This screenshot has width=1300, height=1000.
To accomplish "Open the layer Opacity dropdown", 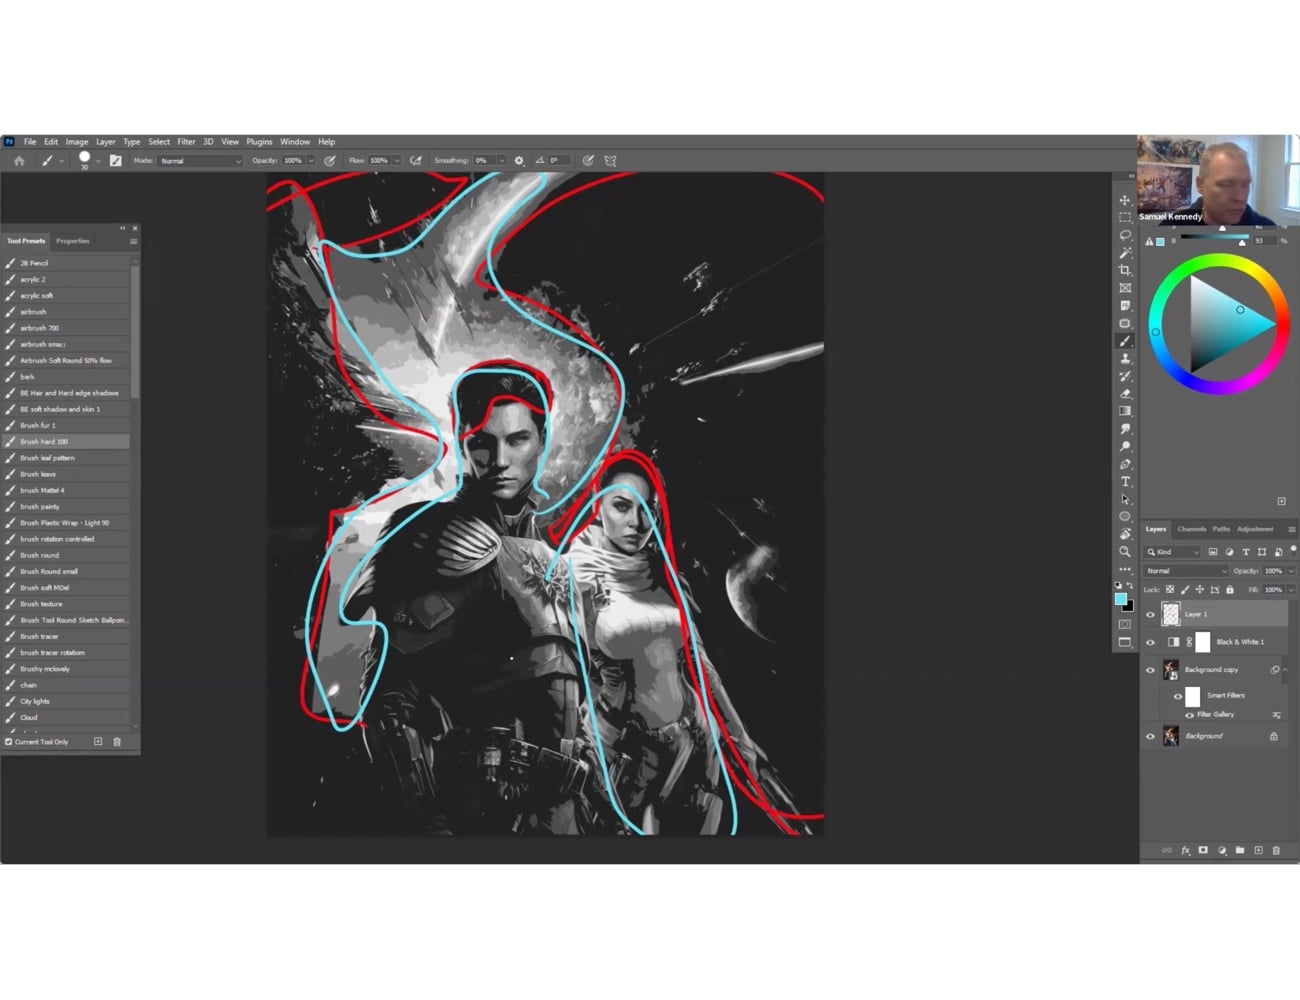I will [x=1291, y=571].
